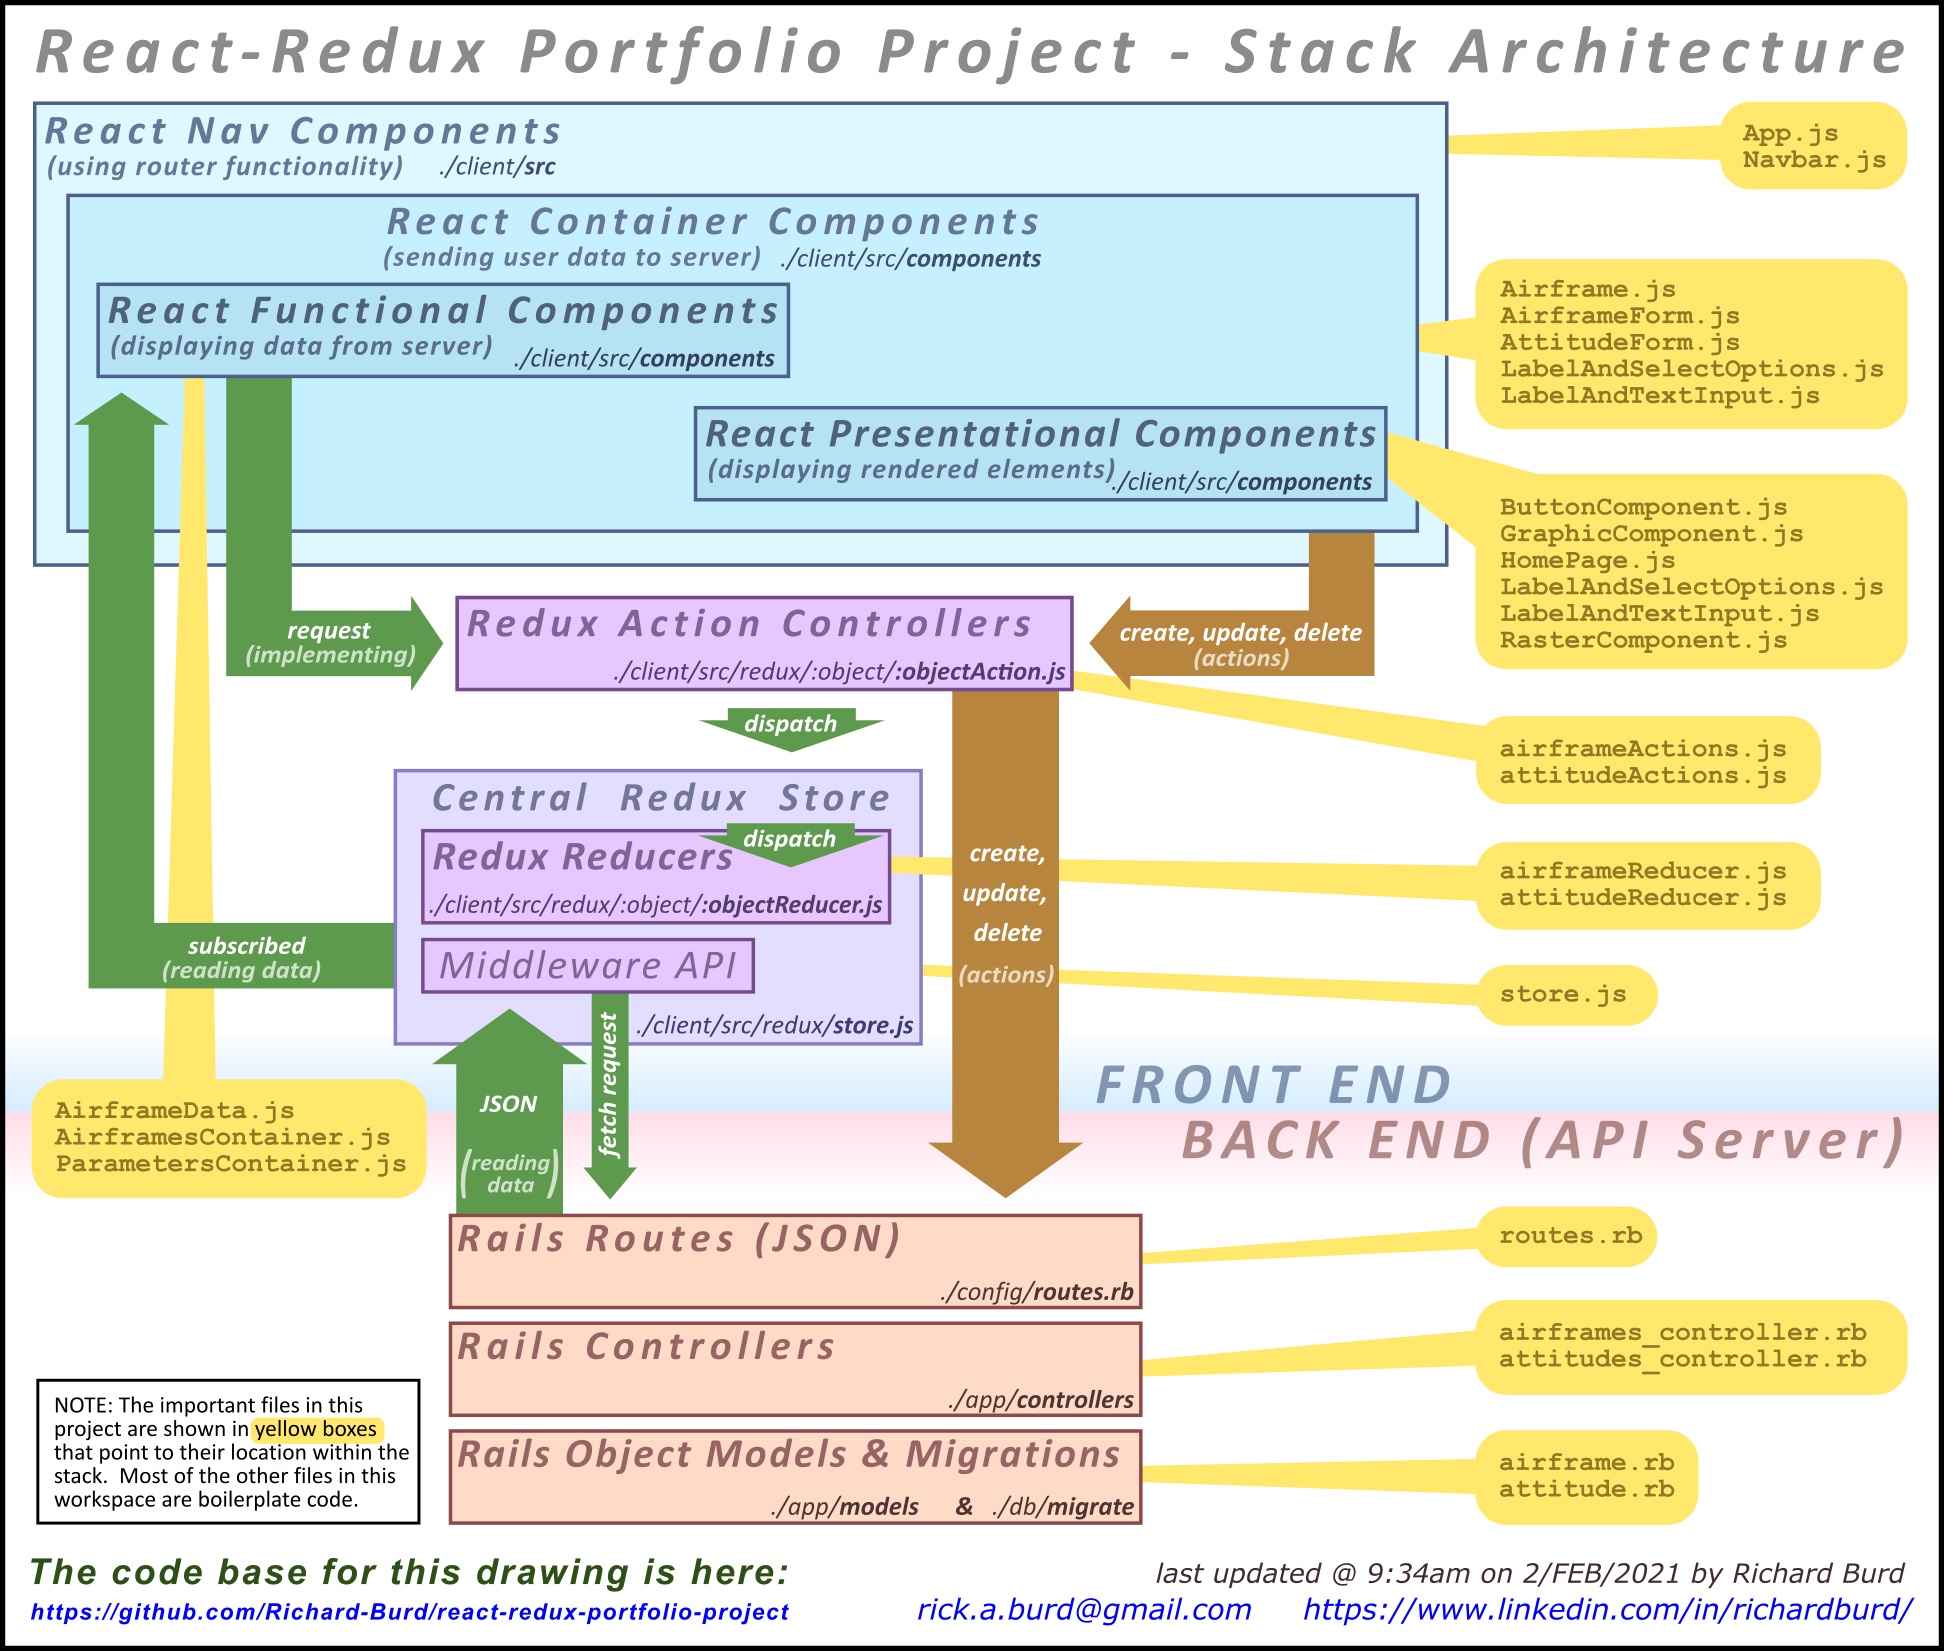
Task: Click the :objectReducer.js path text
Action: 791,905
